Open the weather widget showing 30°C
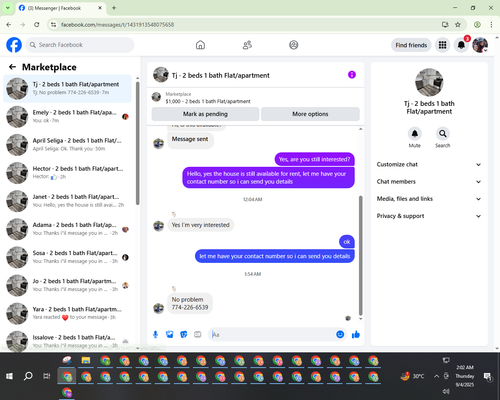The width and height of the screenshot is (500, 400). (413, 376)
